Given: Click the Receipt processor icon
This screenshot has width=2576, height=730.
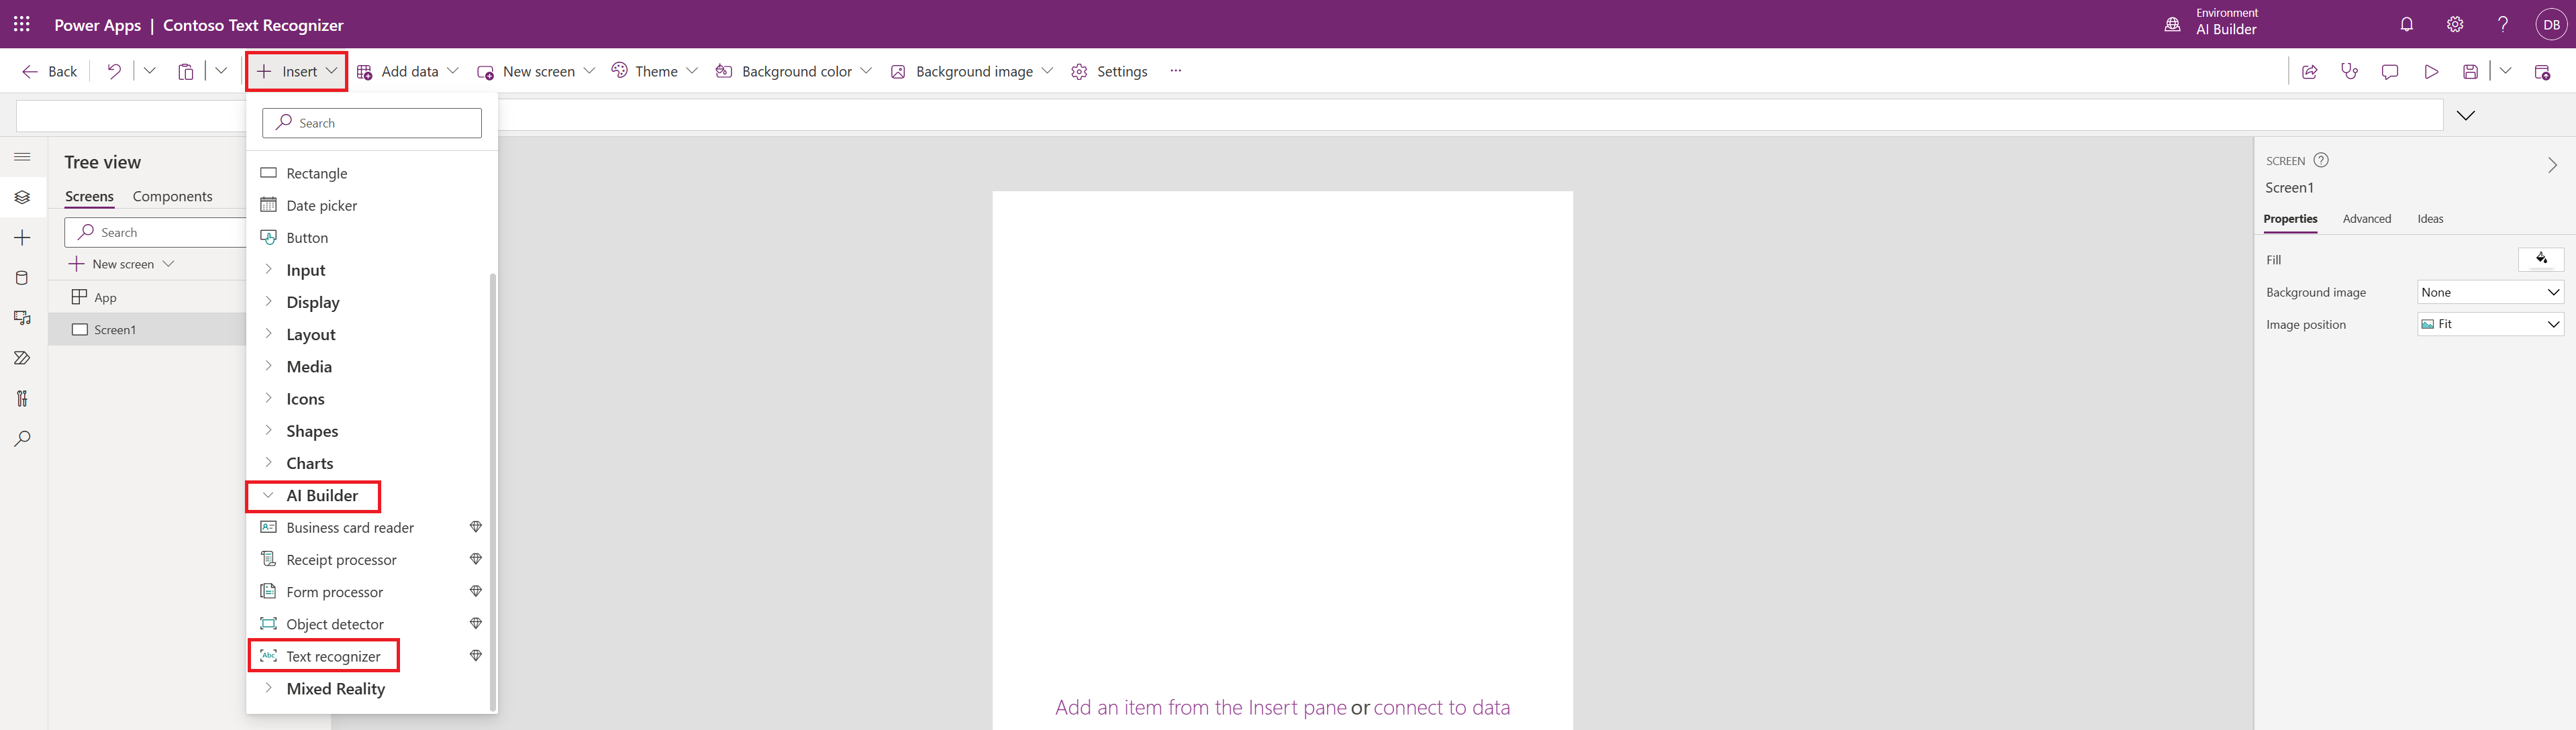Looking at the screenshot, I should tap(268, 559).
